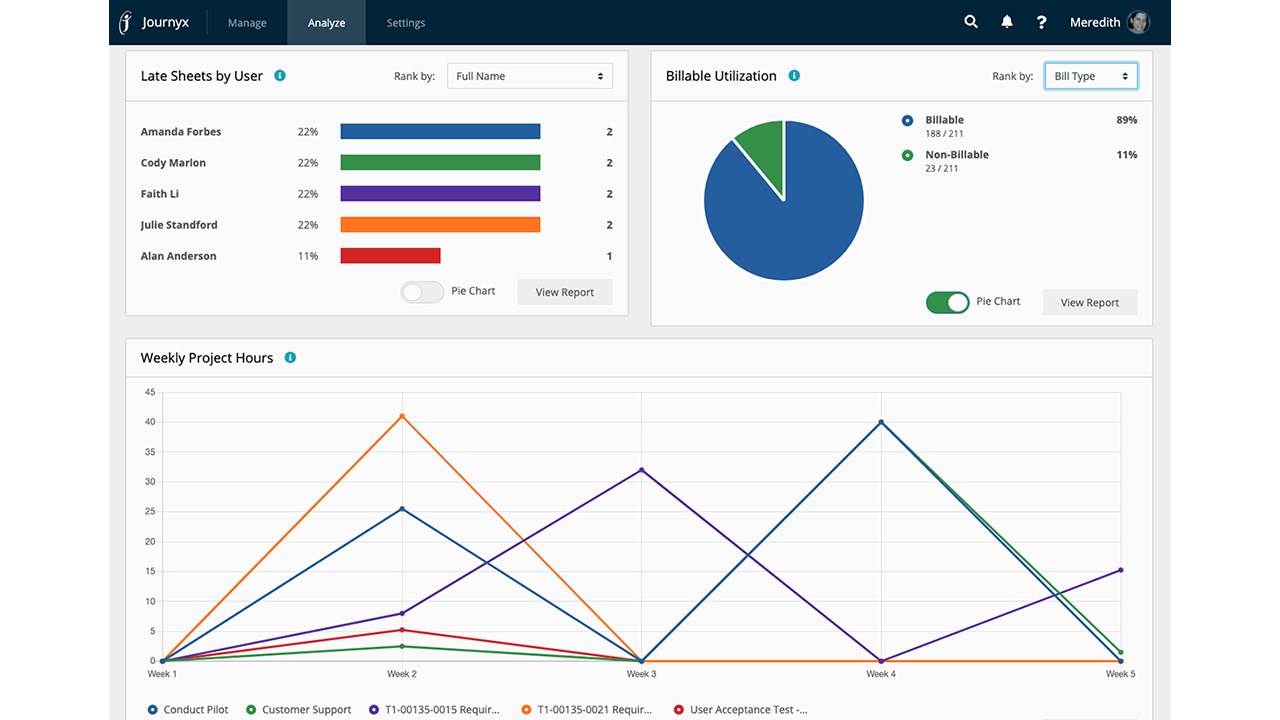The width and height of the screenshot is (1280, 720).
Task: Click Amanda Forbes blue bar
Action: tap(440, 131)
